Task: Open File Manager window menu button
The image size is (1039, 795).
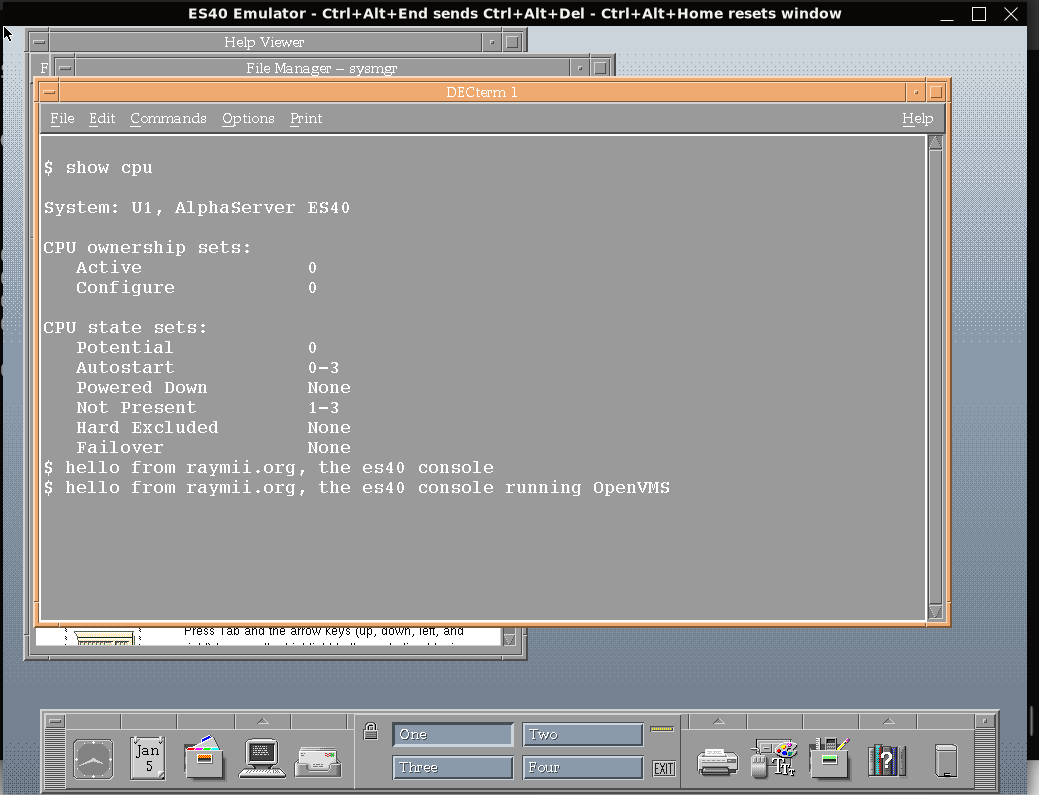Action: [x=65, y=68]
